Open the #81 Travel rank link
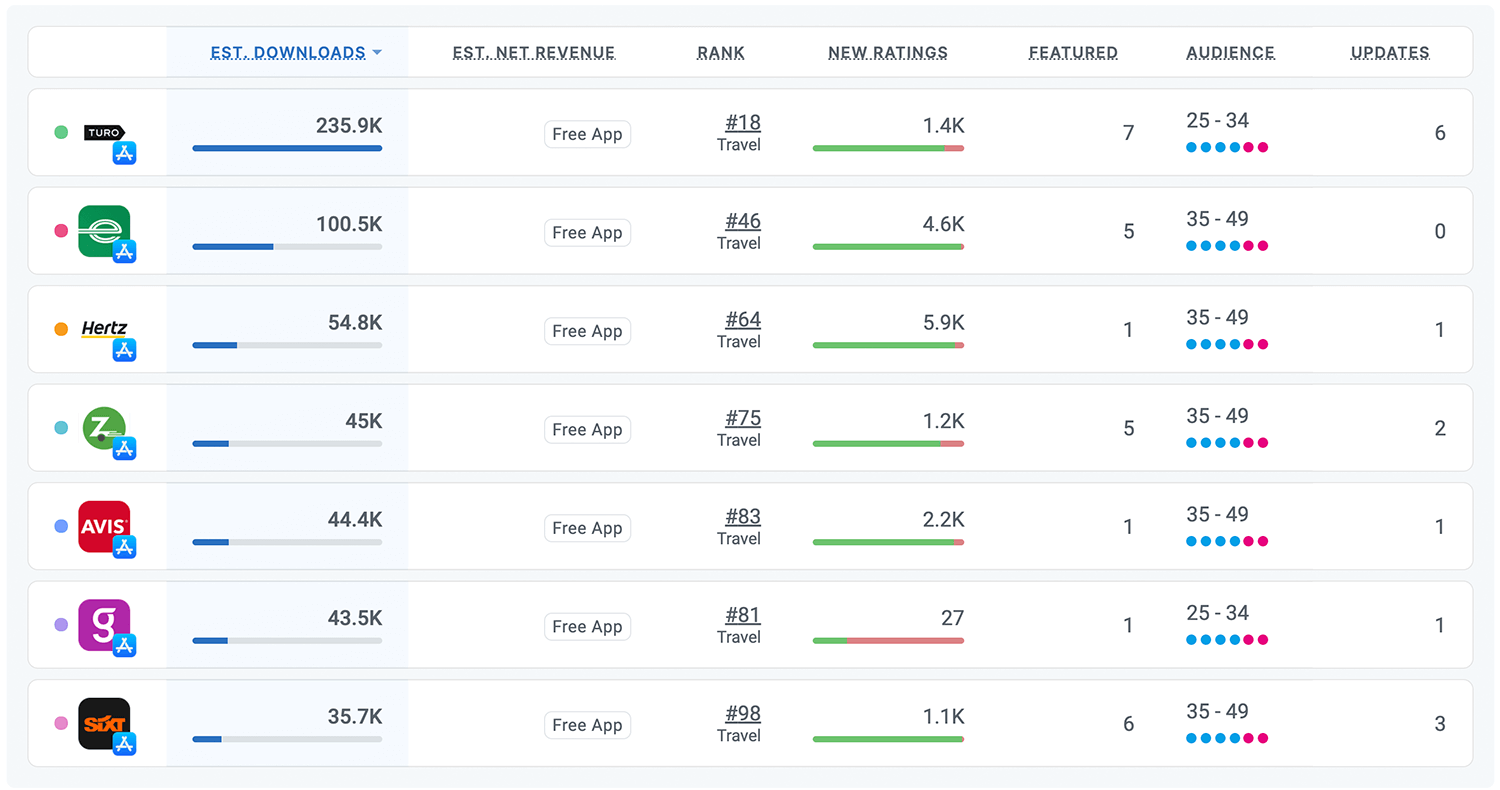 (x=743, y=615)
